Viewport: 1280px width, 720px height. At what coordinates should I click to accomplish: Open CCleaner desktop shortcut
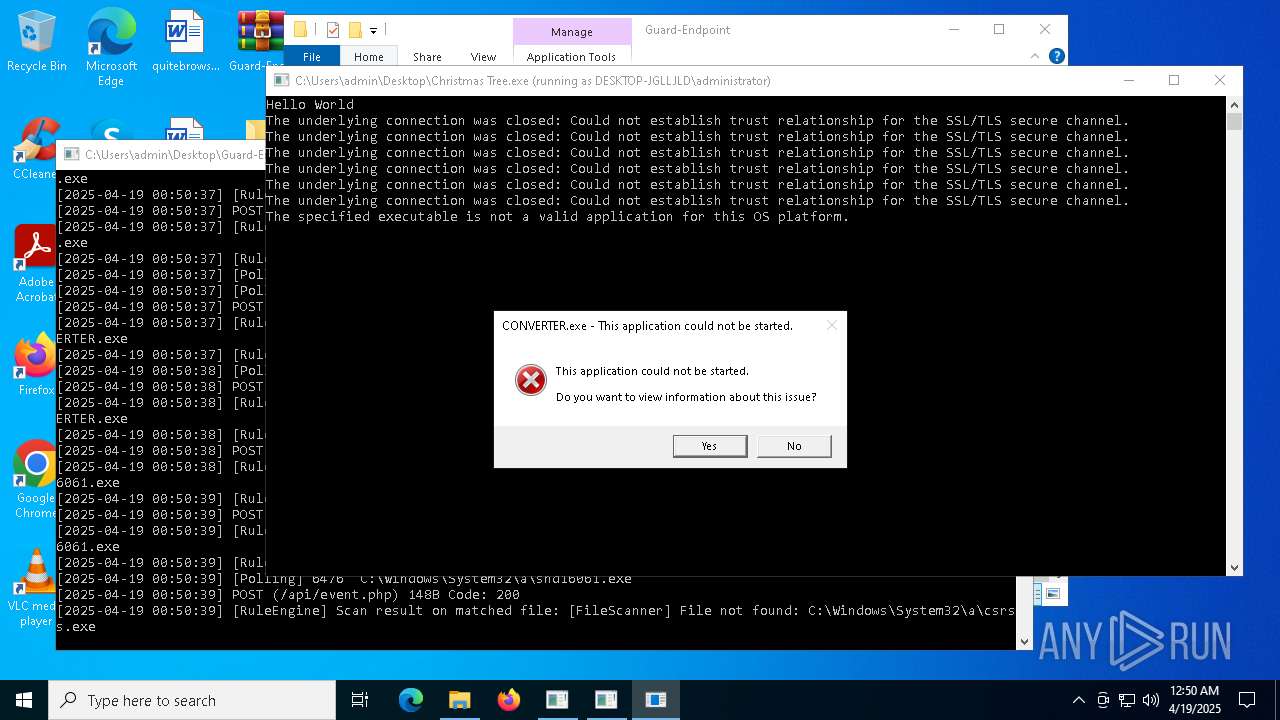36,149
